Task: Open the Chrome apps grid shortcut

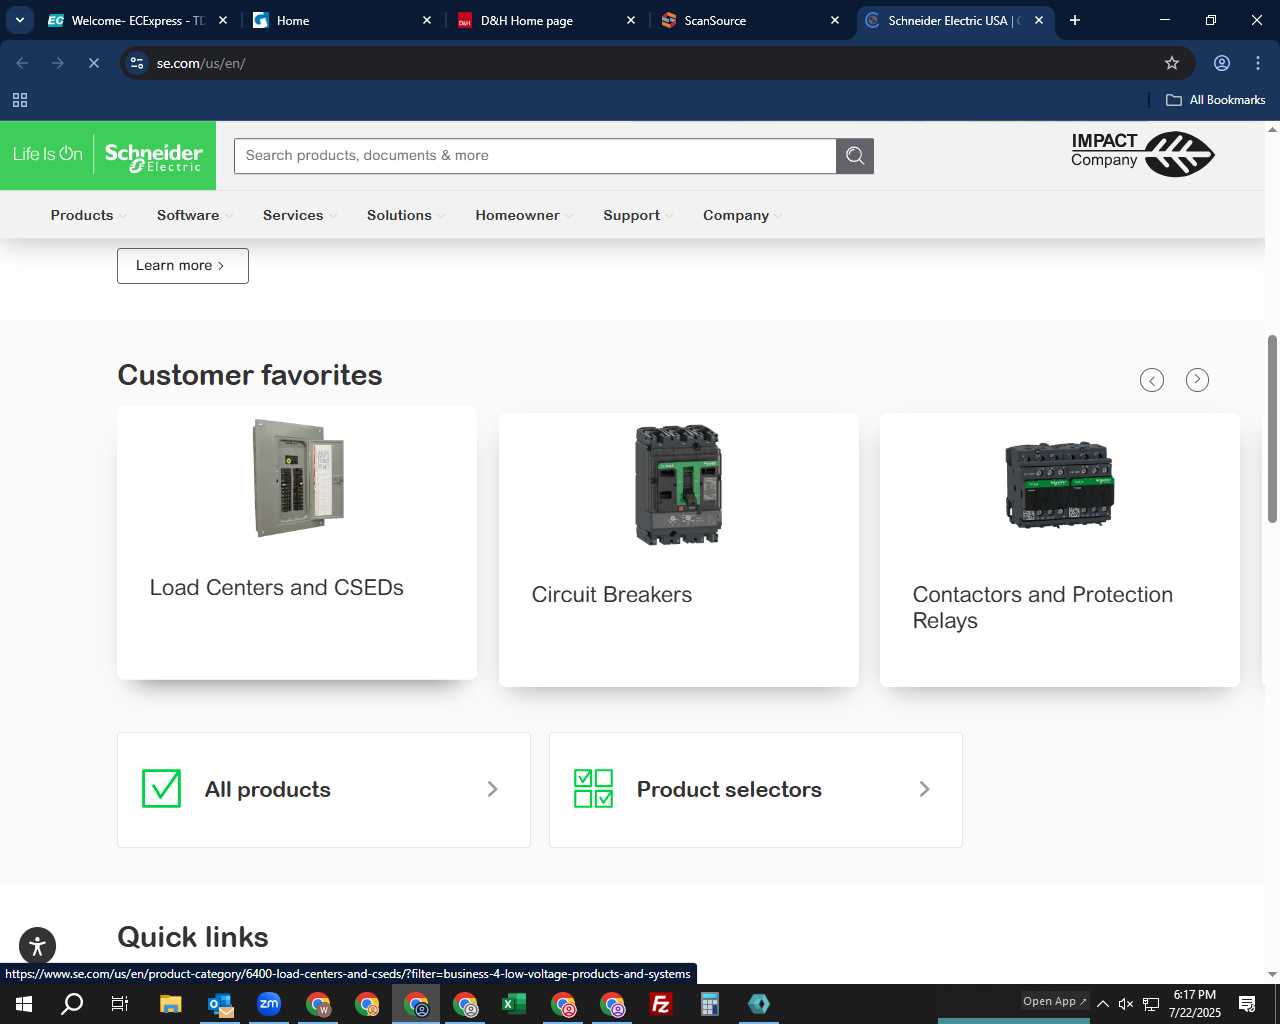Action: [x=20, y=100]
